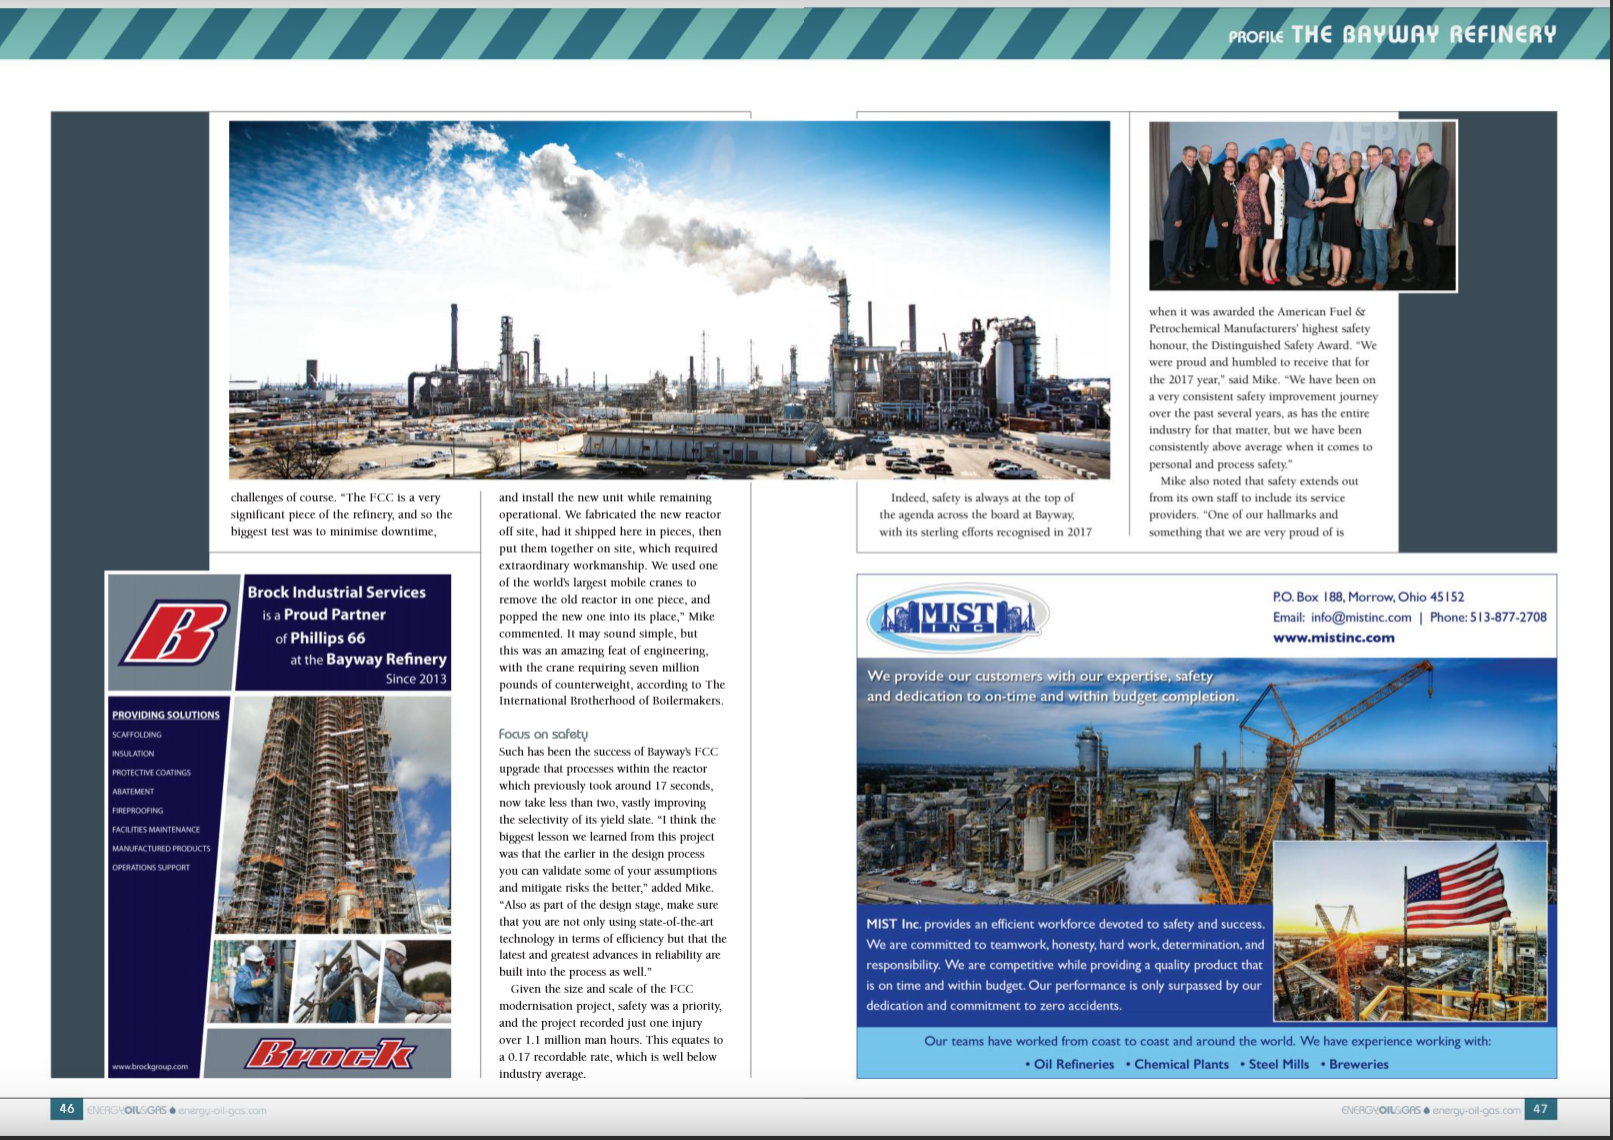Click 'THE BAYWAY REFINERY' header title

1423,35
